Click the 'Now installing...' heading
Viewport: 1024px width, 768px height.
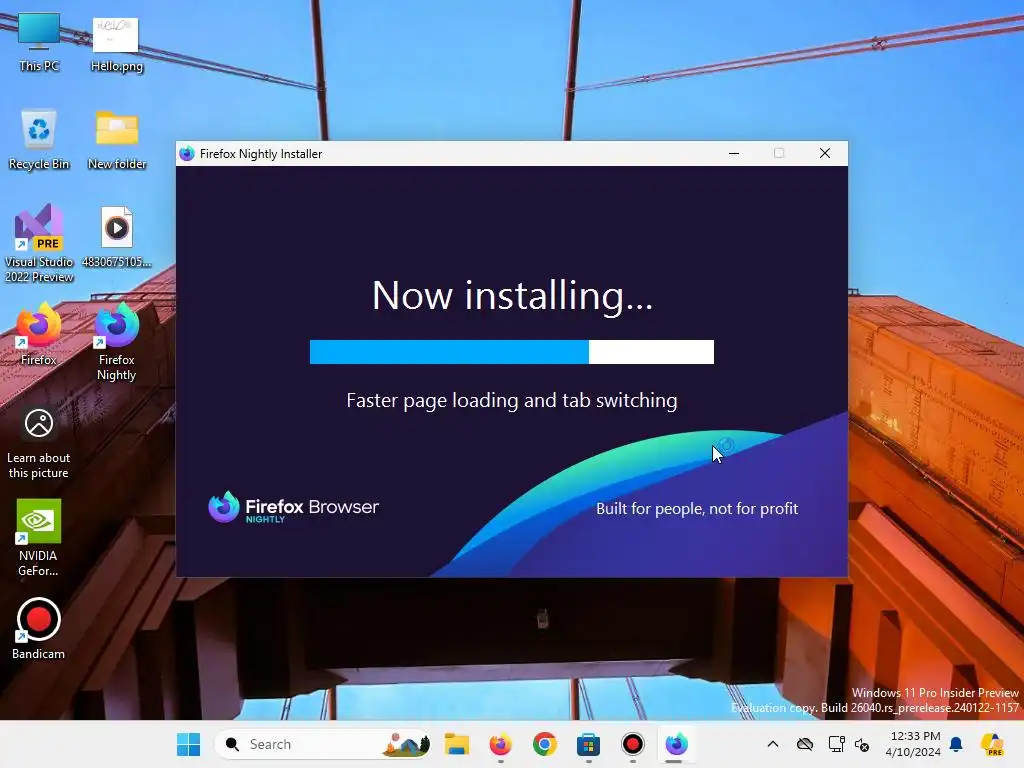pyautogui.click(x=512, y=295)
